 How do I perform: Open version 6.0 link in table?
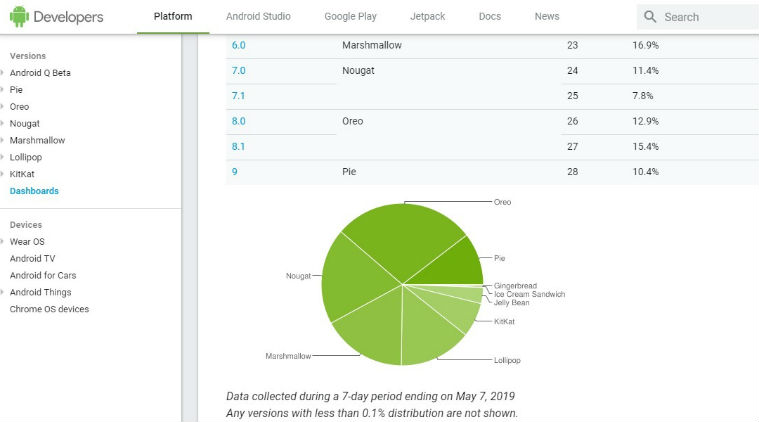pos(239,45)
